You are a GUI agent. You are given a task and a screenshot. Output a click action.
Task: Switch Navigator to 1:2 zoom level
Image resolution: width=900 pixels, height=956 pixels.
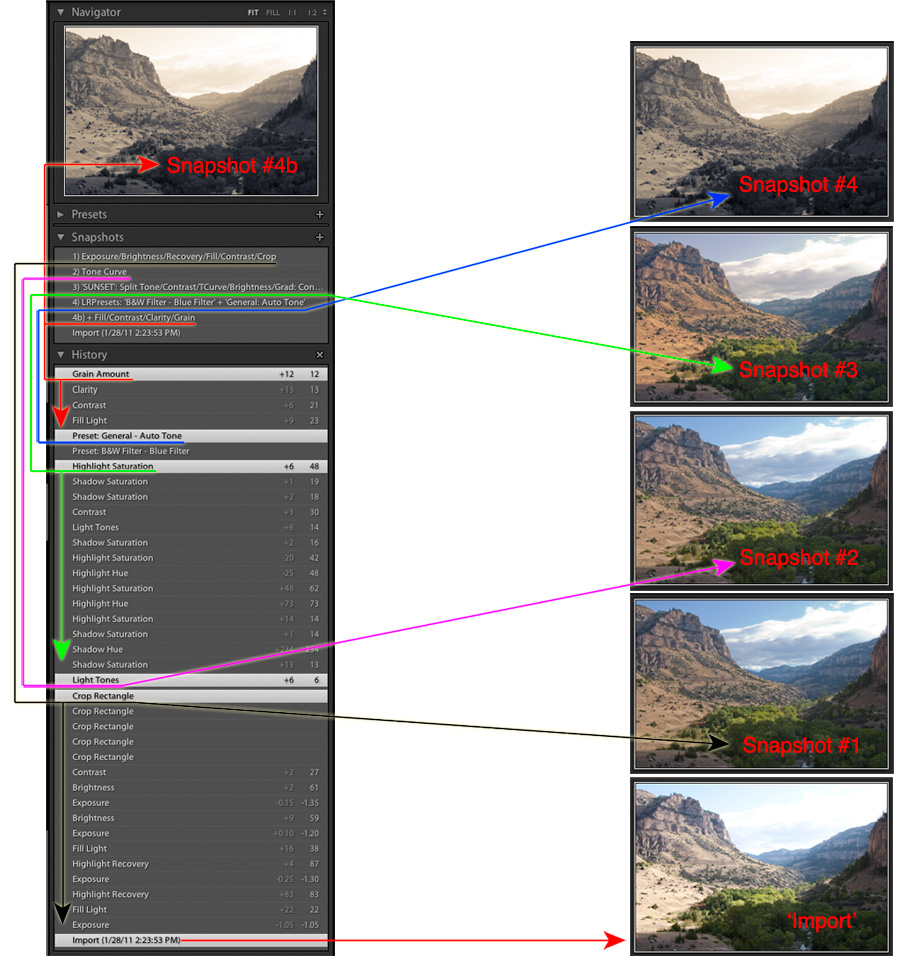point(310,12)
